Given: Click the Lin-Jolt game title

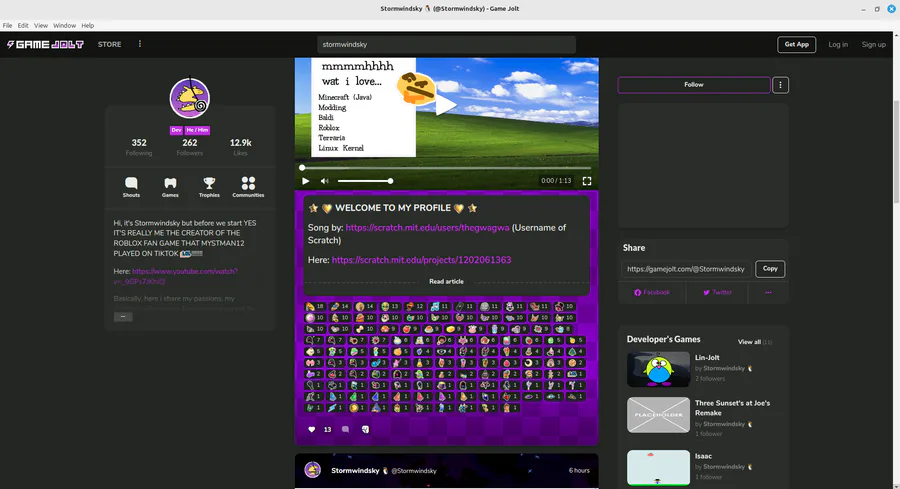Looking at the screenshot, I should tap(707, 358).
